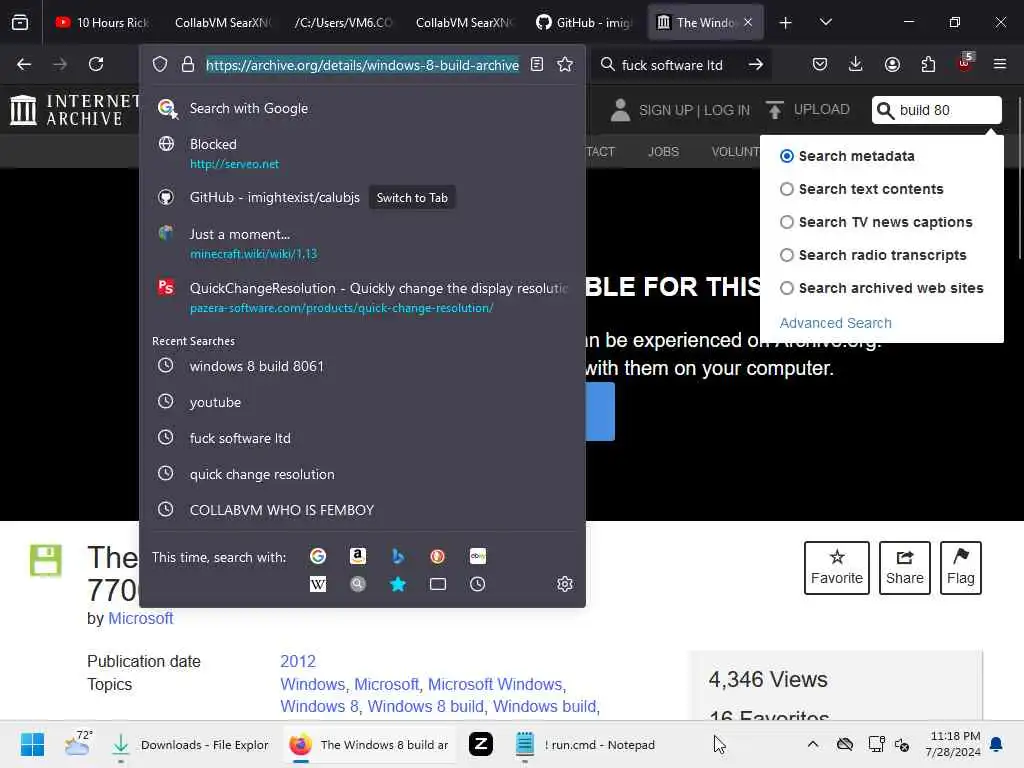
Task: Open run.cmd Notepad from taskbar
Action: [x=585, y=744]
